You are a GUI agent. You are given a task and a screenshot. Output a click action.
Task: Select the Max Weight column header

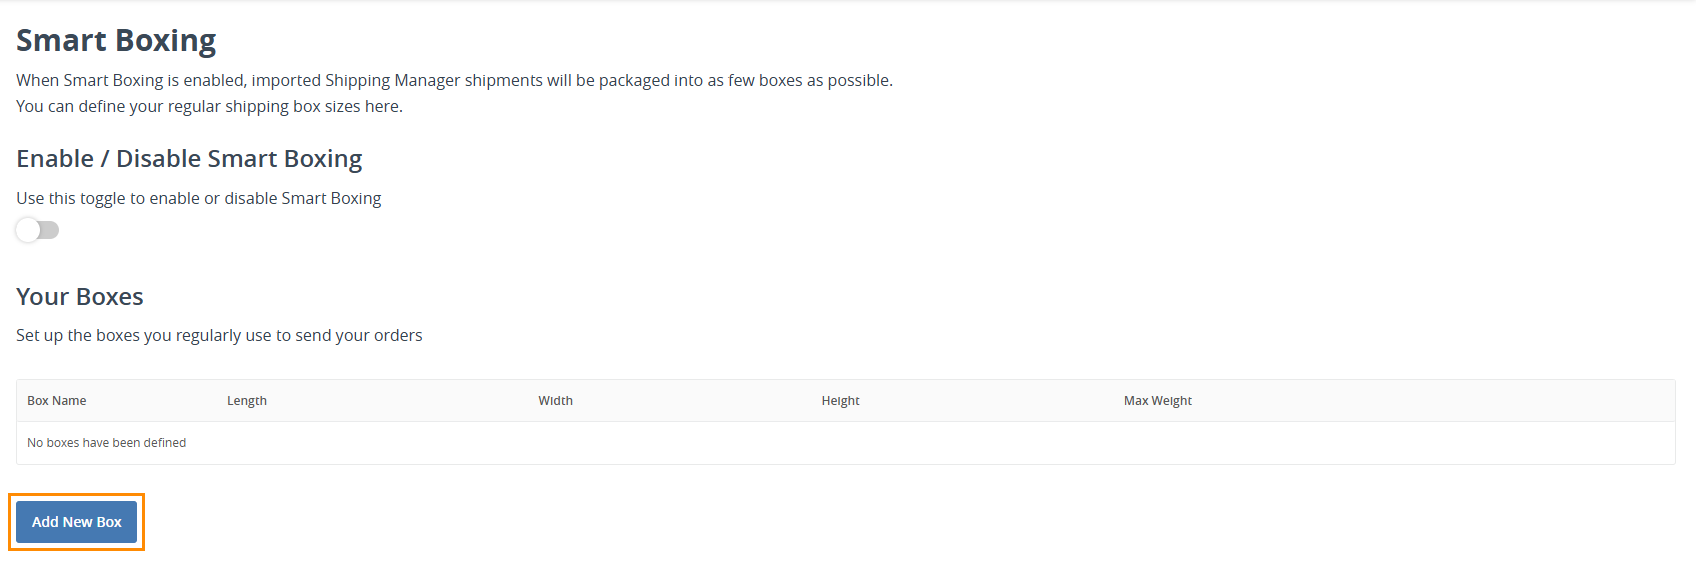pos(1158,401)
